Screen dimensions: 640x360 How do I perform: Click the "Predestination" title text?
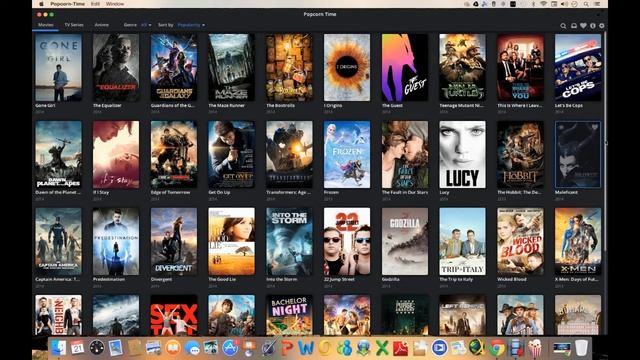(109, 280)
